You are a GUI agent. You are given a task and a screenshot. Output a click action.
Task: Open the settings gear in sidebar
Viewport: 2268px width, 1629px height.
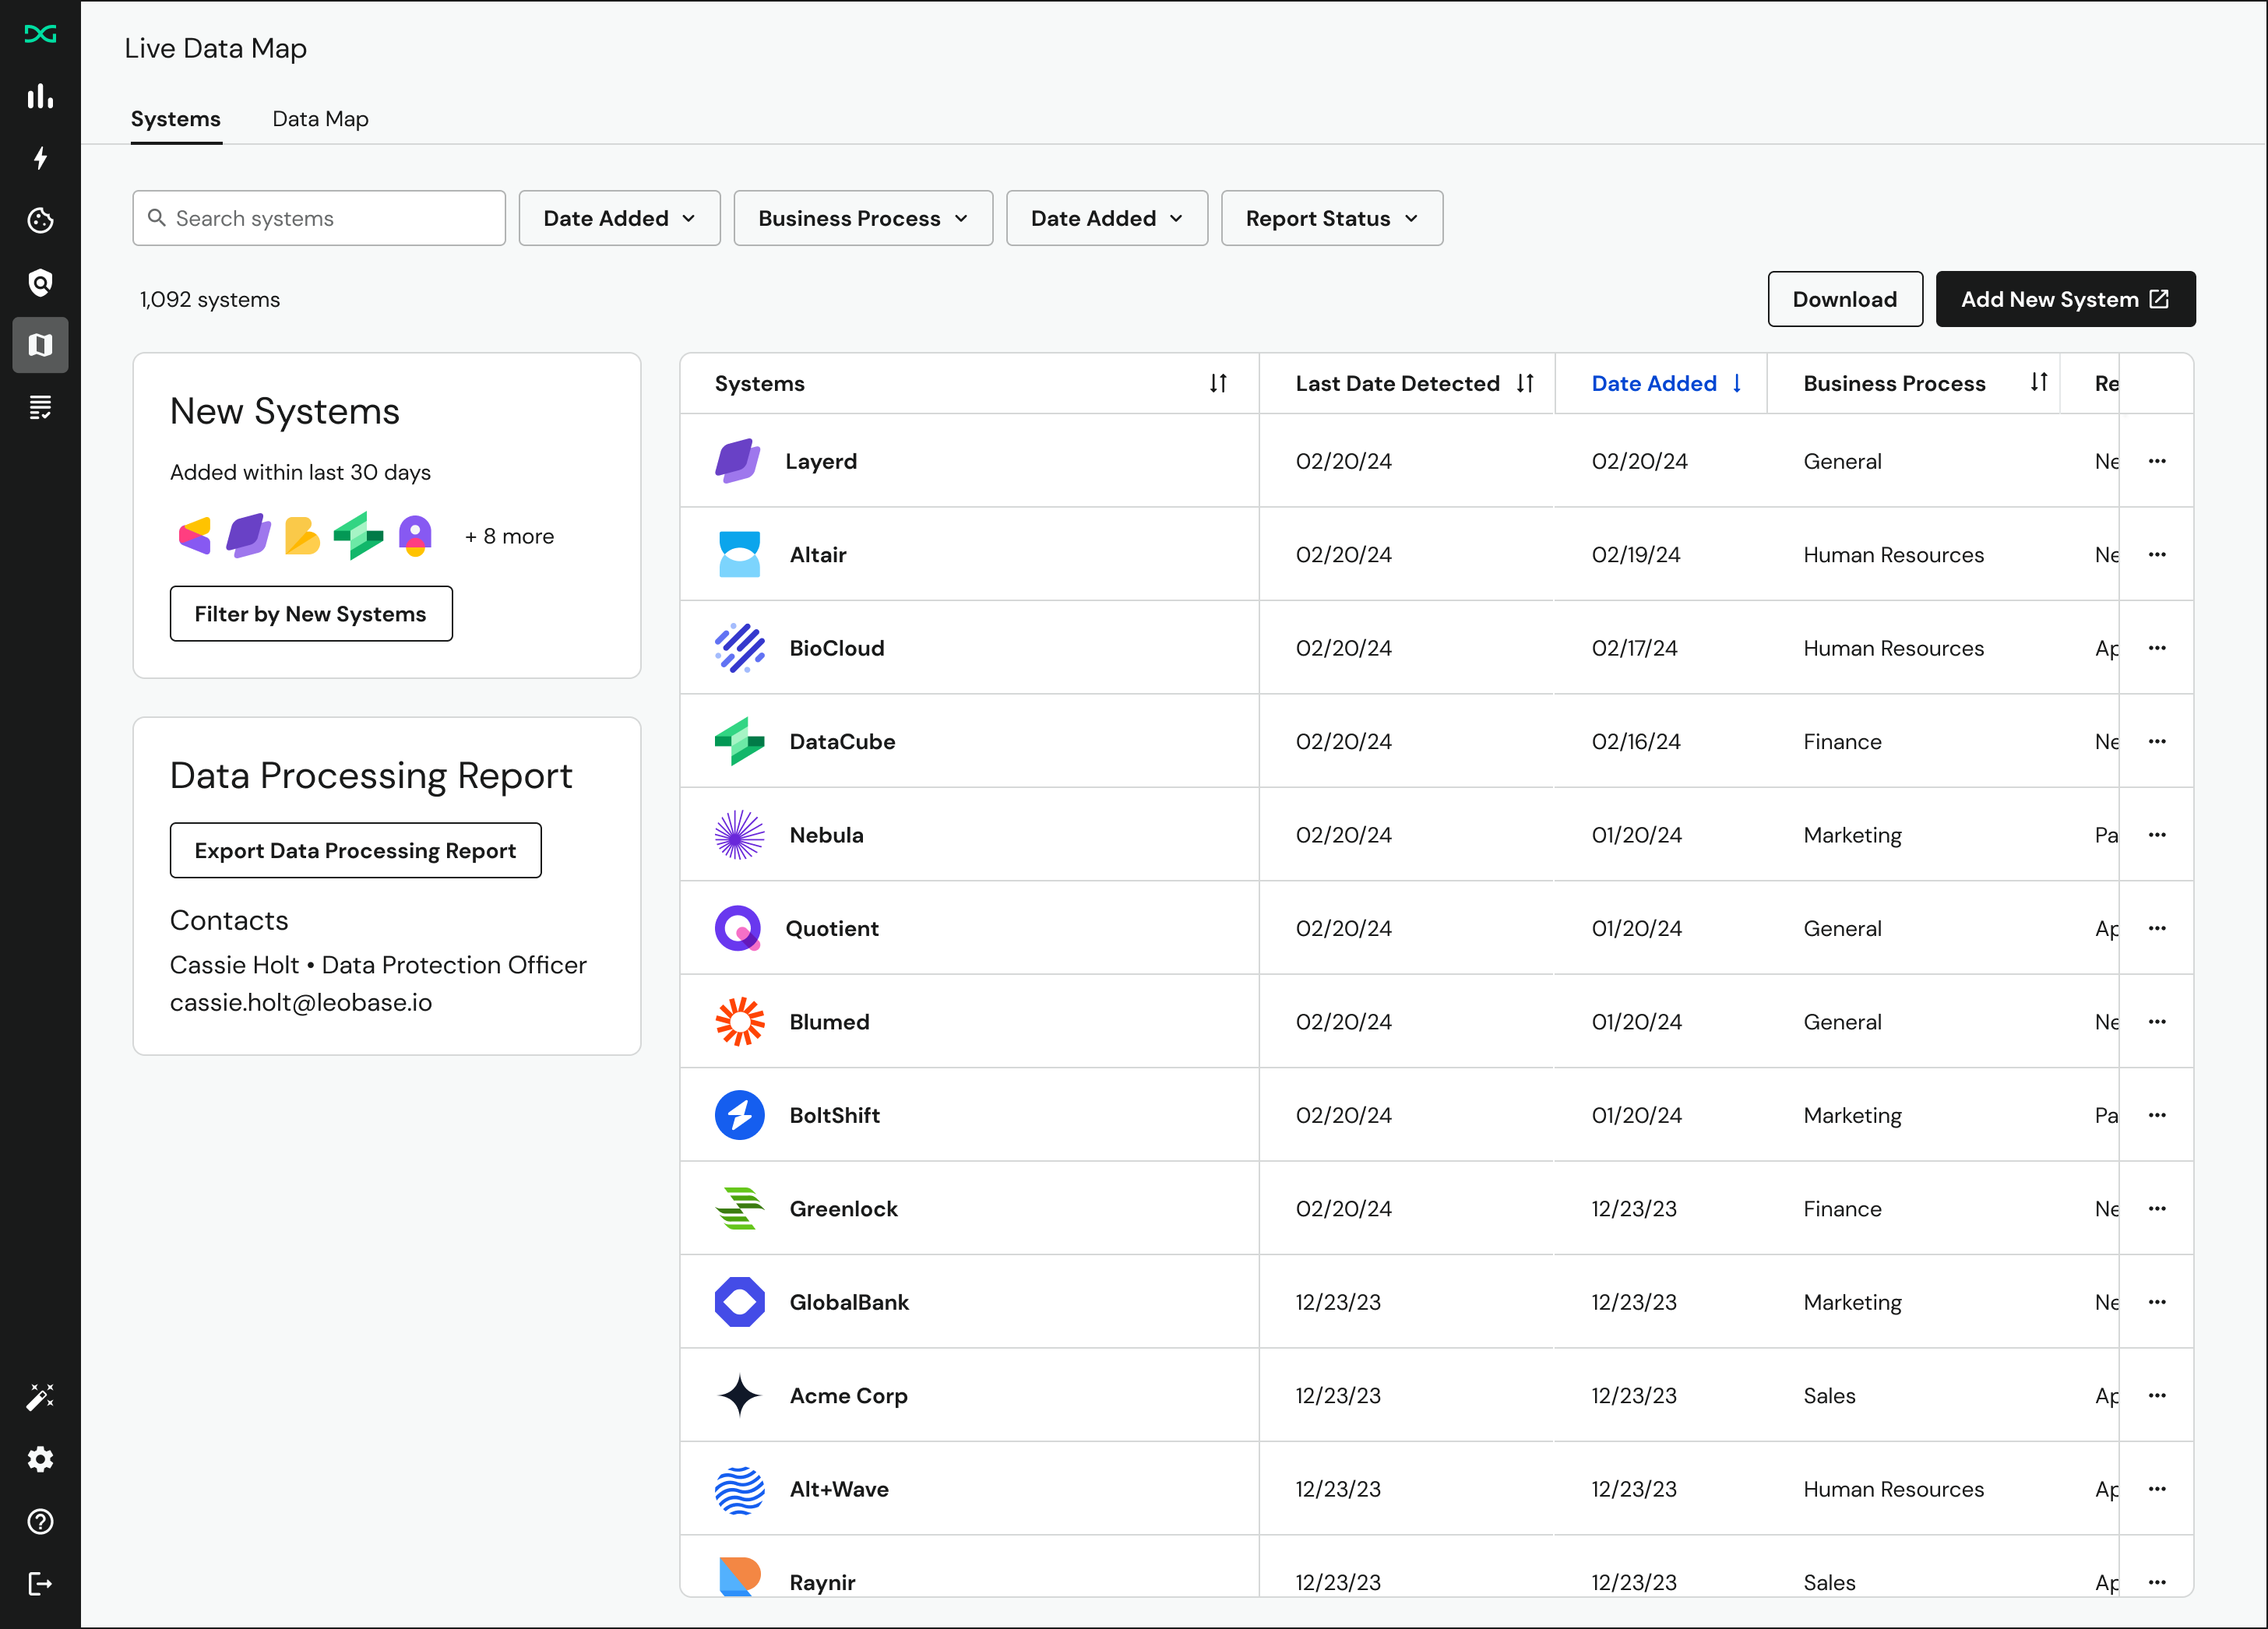point(40,1459)
